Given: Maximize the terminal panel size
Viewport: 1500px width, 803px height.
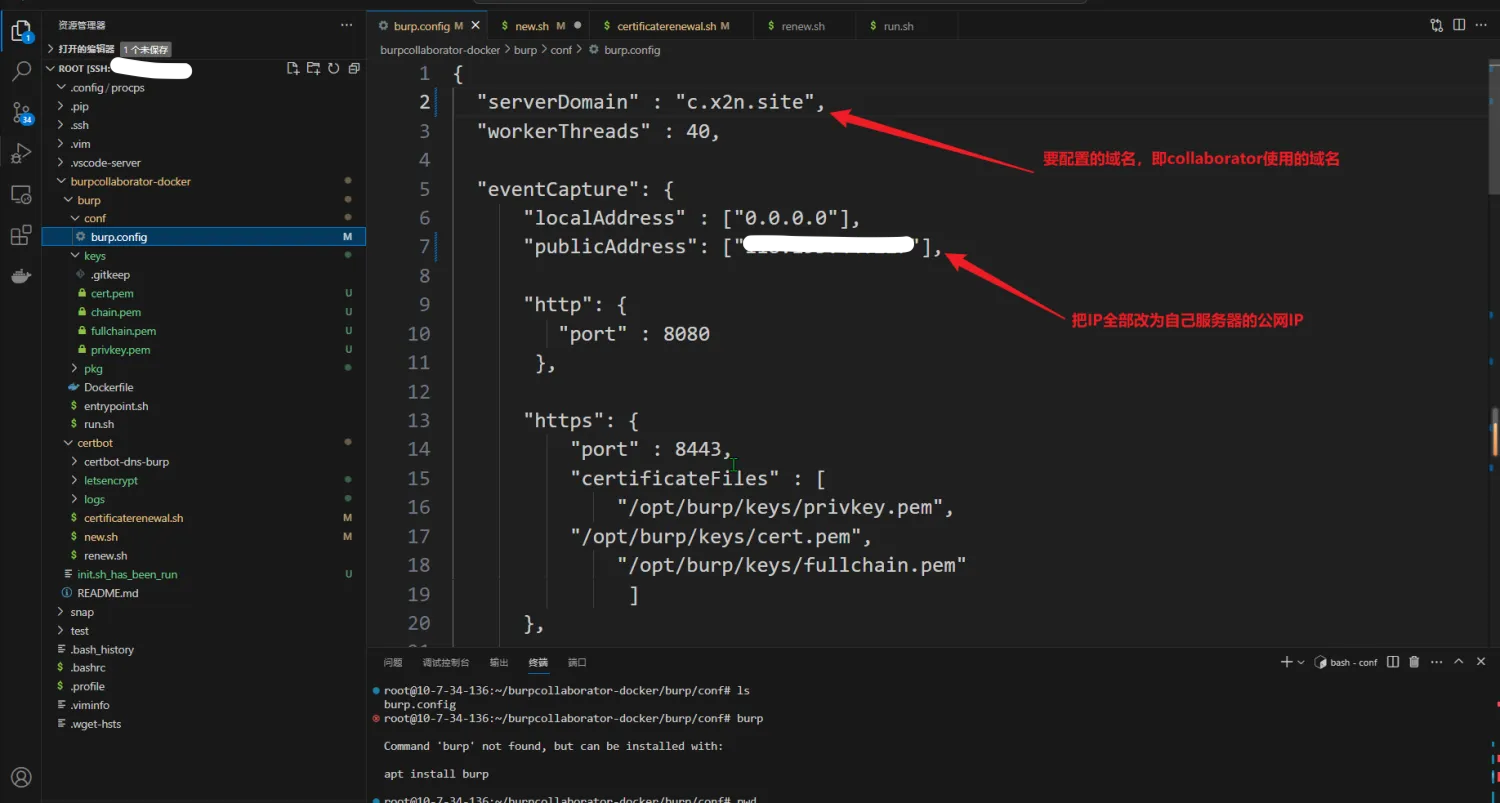Looking at the screenshot, I should (x=1459, y=662).
